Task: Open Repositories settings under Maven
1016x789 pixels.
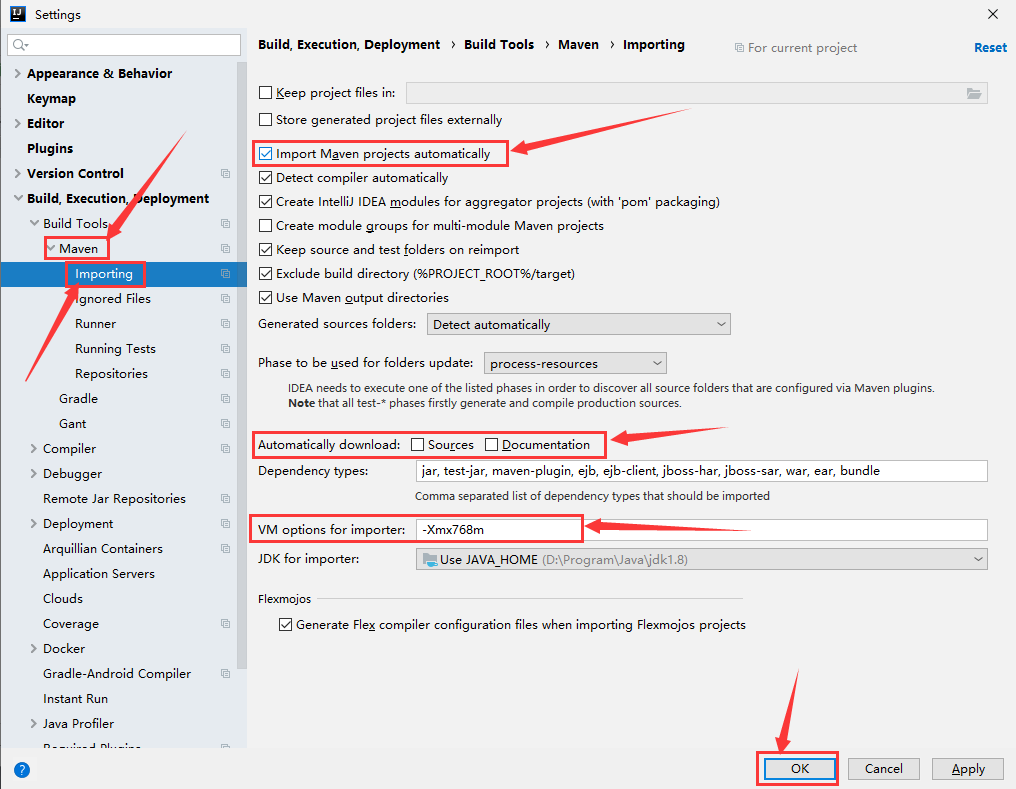Action: [111, 374]
